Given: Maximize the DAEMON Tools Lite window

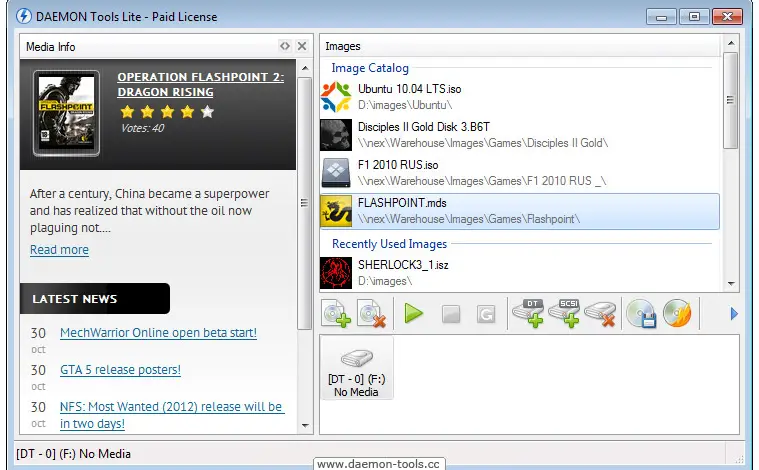Looking at the screenshot, I should [694, 17].
